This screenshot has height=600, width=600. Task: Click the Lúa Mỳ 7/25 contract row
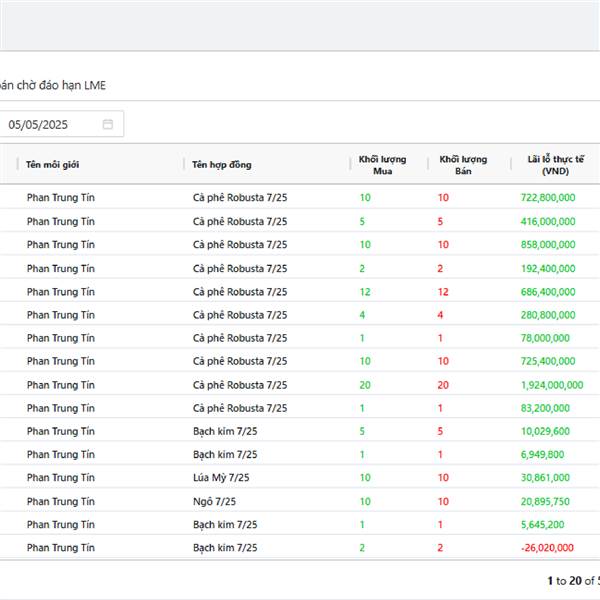tap(300, 478)
